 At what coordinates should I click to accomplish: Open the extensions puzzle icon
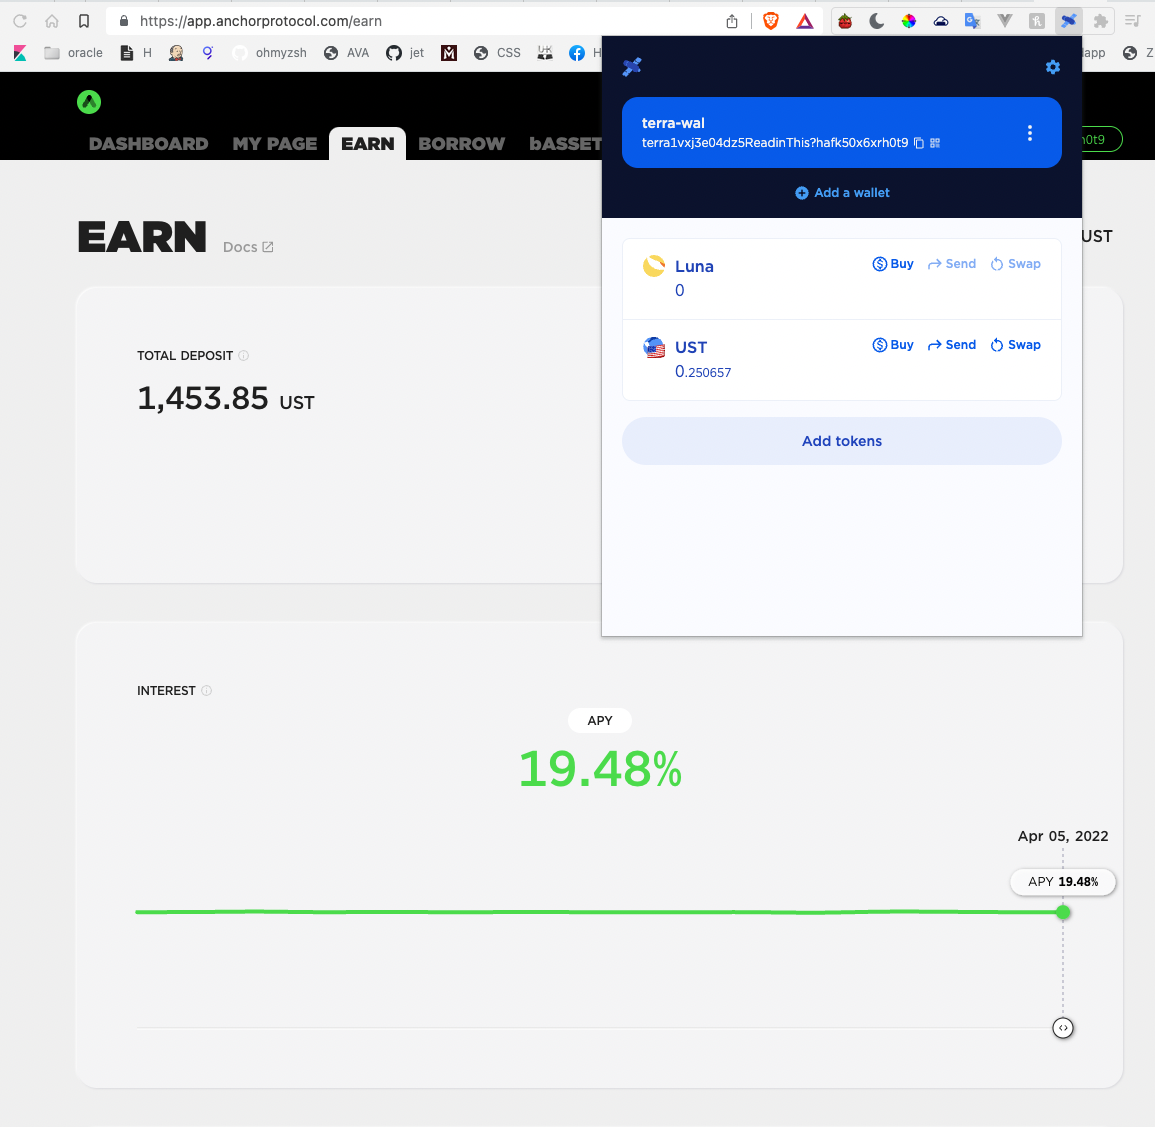coord(1100,21)
